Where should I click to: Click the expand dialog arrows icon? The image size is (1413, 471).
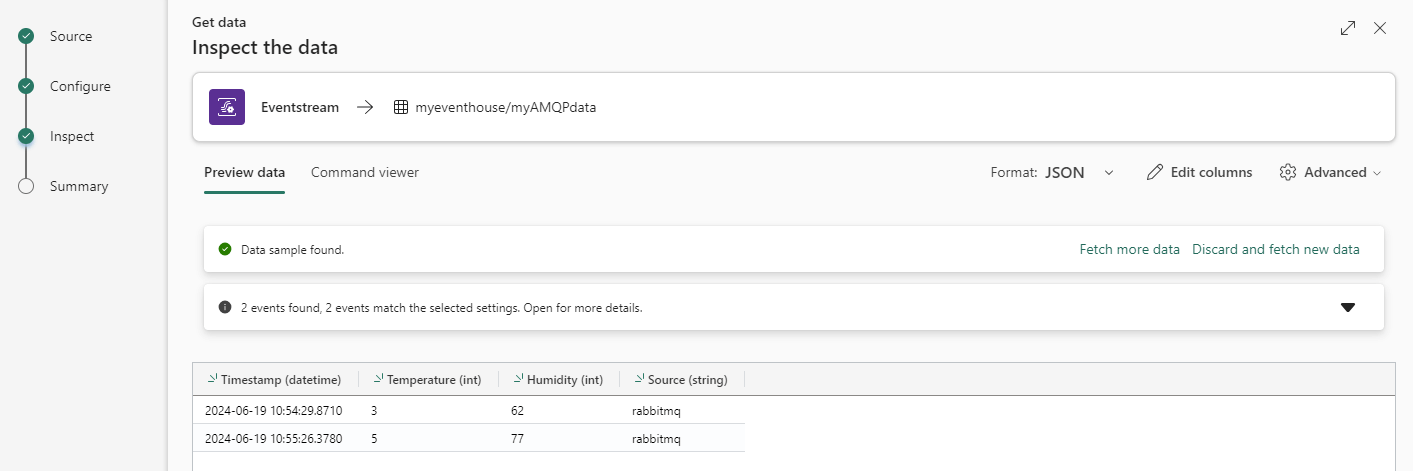point(1348,28)
